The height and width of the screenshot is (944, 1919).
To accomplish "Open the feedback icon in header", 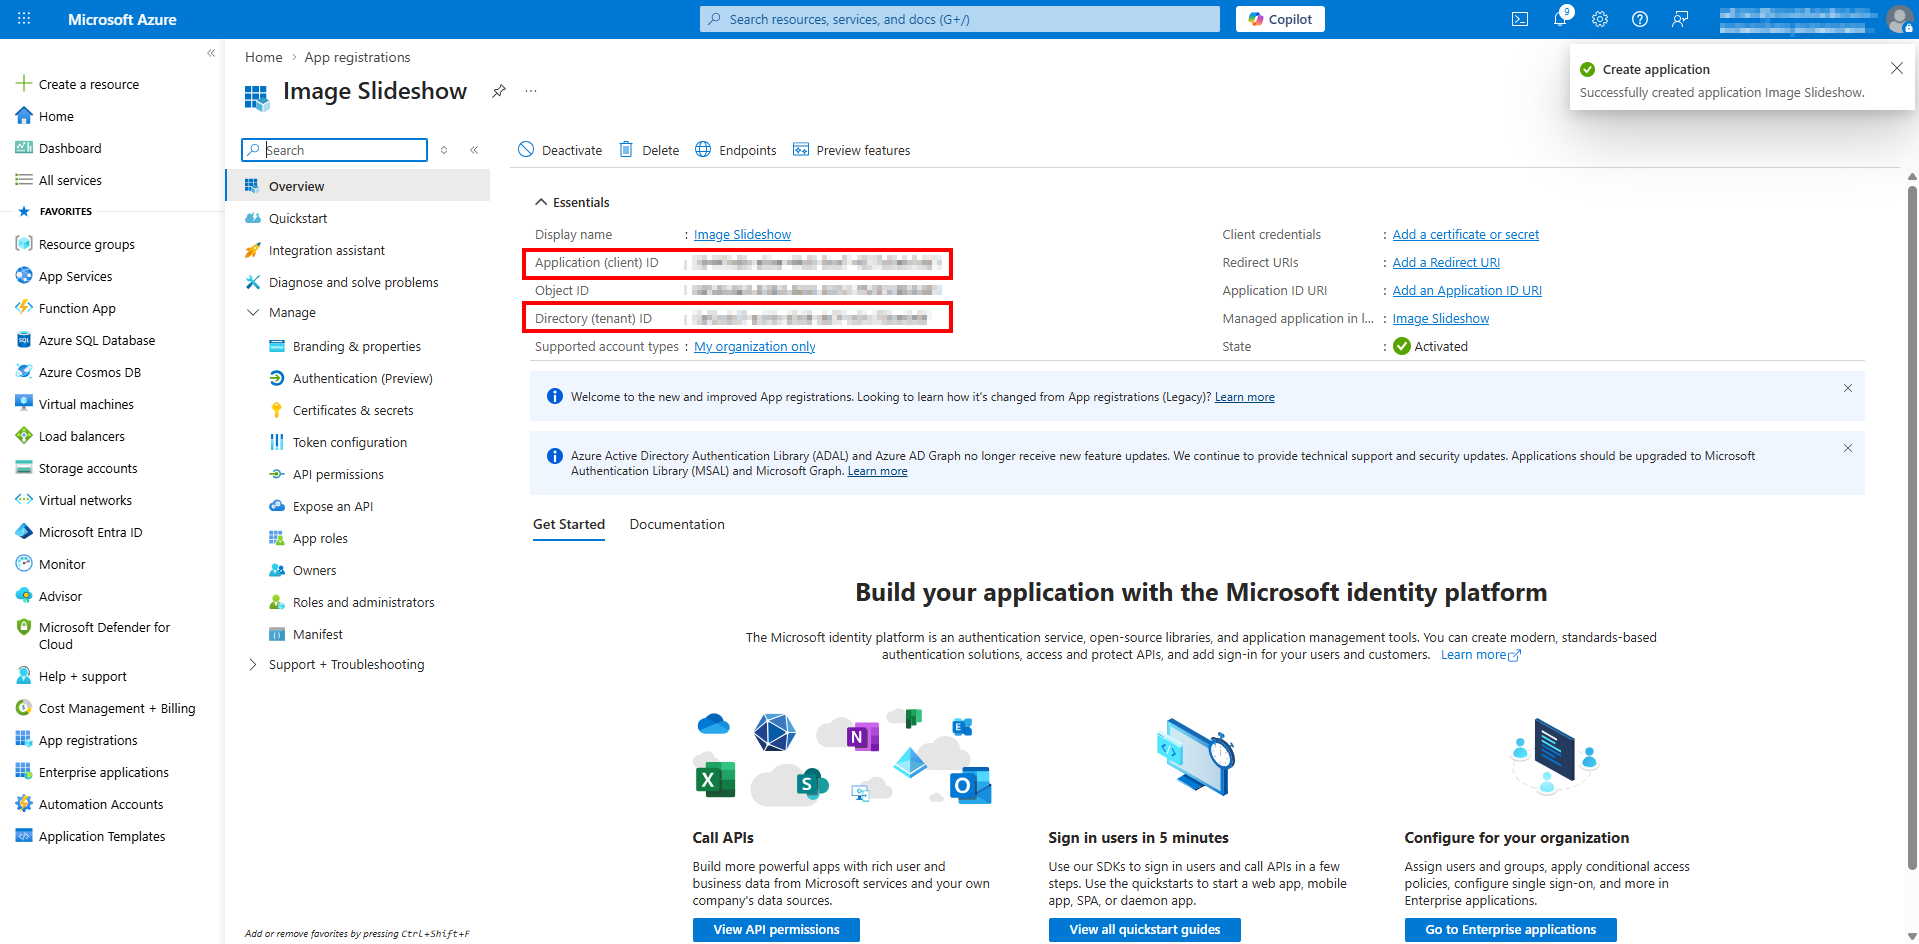I will point(1680,19).
